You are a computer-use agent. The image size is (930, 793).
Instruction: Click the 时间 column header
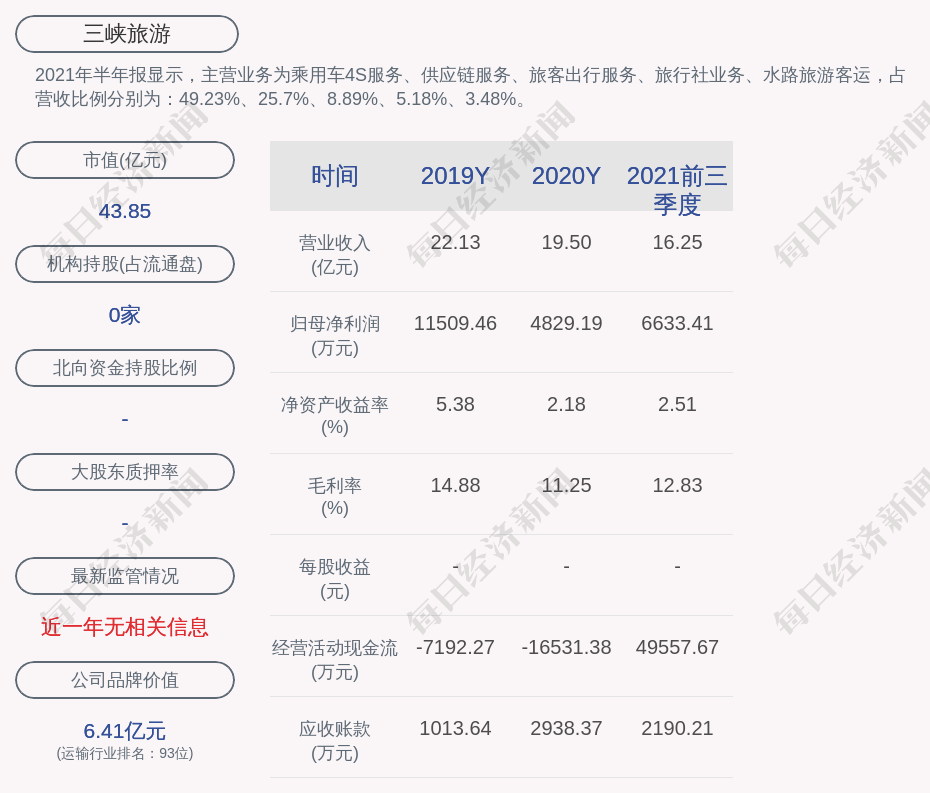coord(334,176)
